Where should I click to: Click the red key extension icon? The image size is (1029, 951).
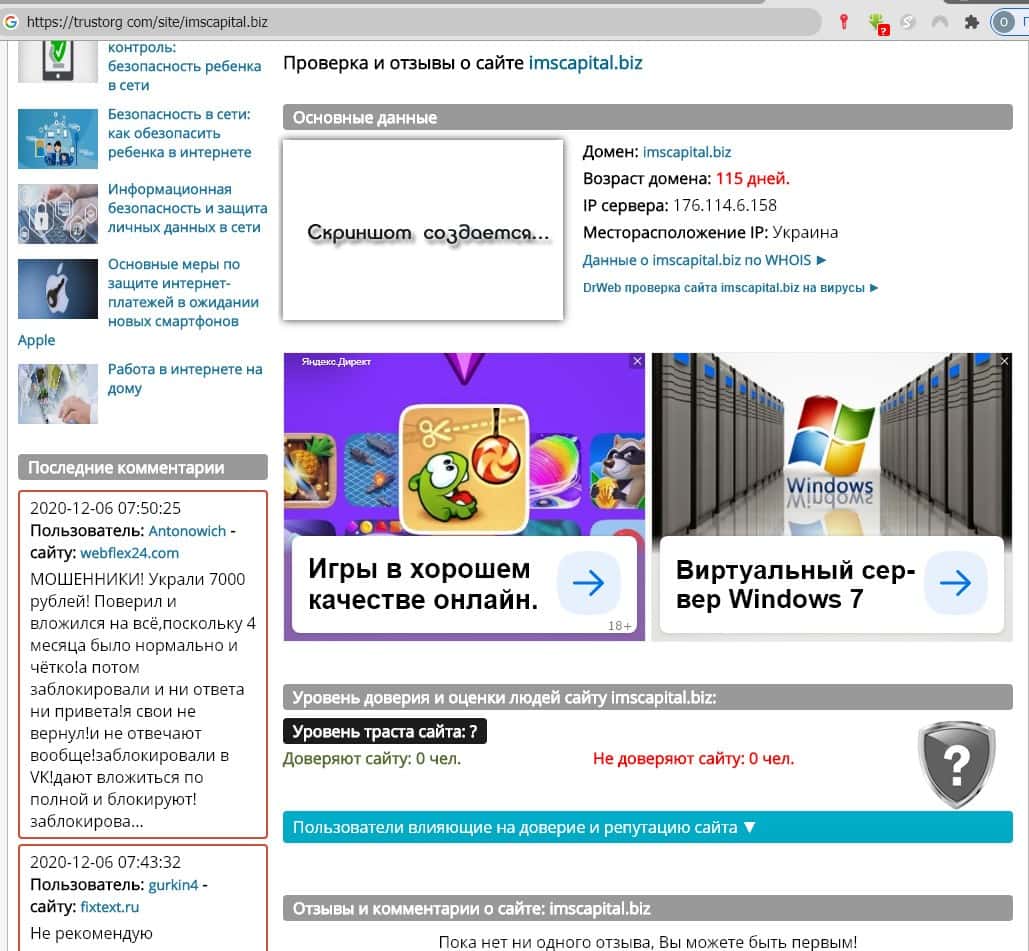point(844,22)
